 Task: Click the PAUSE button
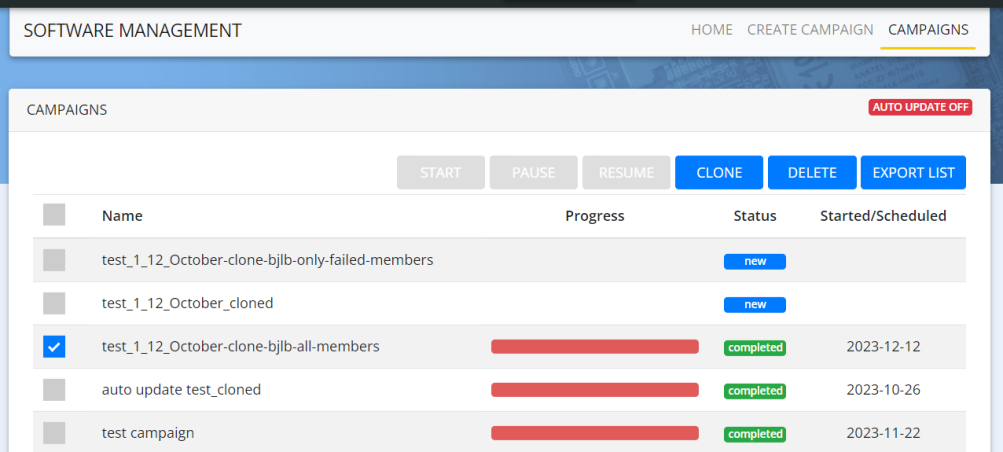pyautogui.click(x=533, y=172)
